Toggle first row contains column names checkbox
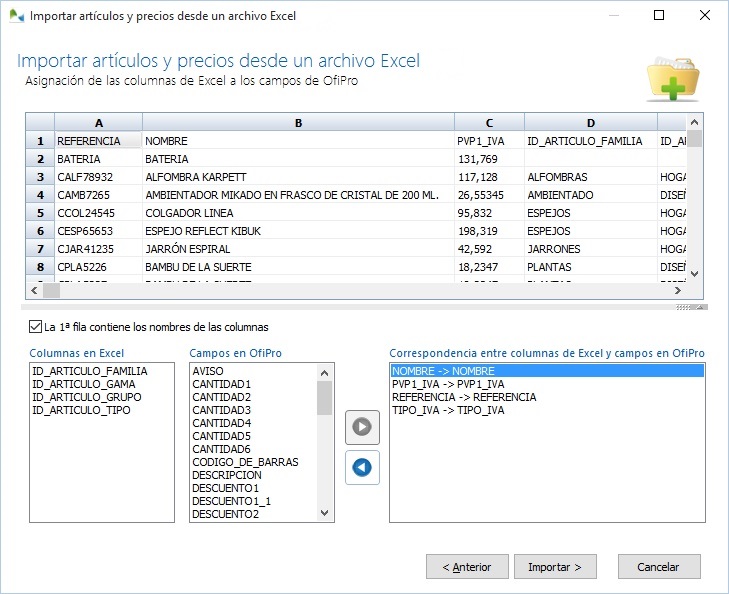Viewport: 729px width, 594px height. [36, 327]
